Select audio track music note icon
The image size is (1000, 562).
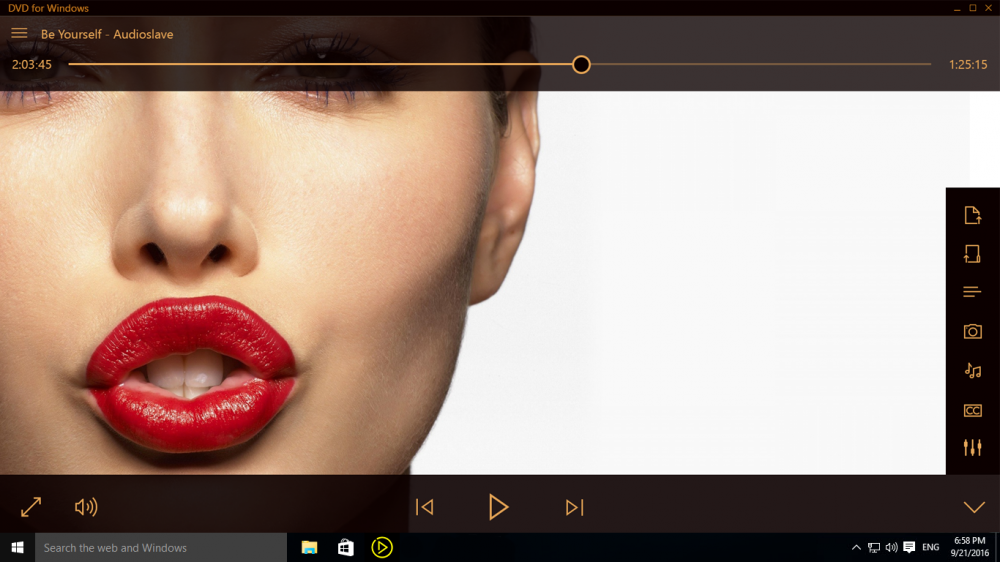click(972, 371)
